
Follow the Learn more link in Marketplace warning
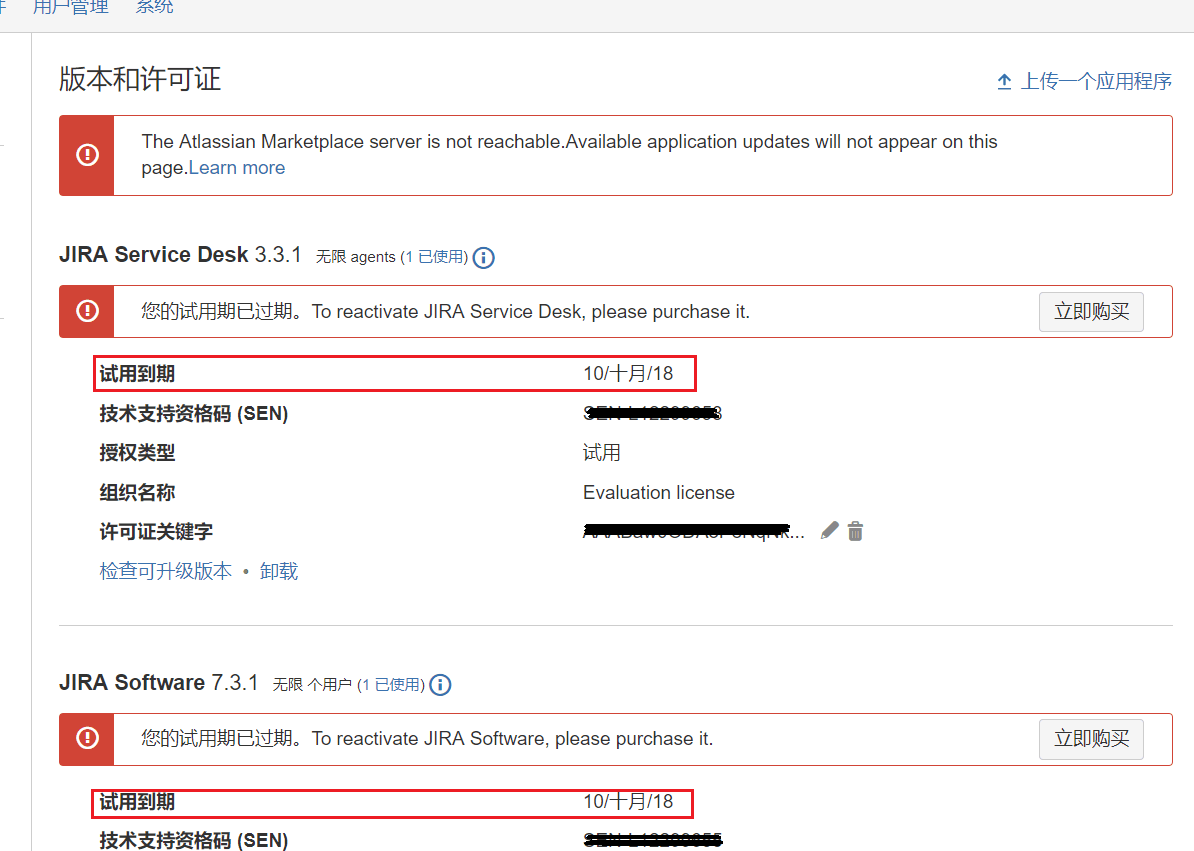[237, 168]
